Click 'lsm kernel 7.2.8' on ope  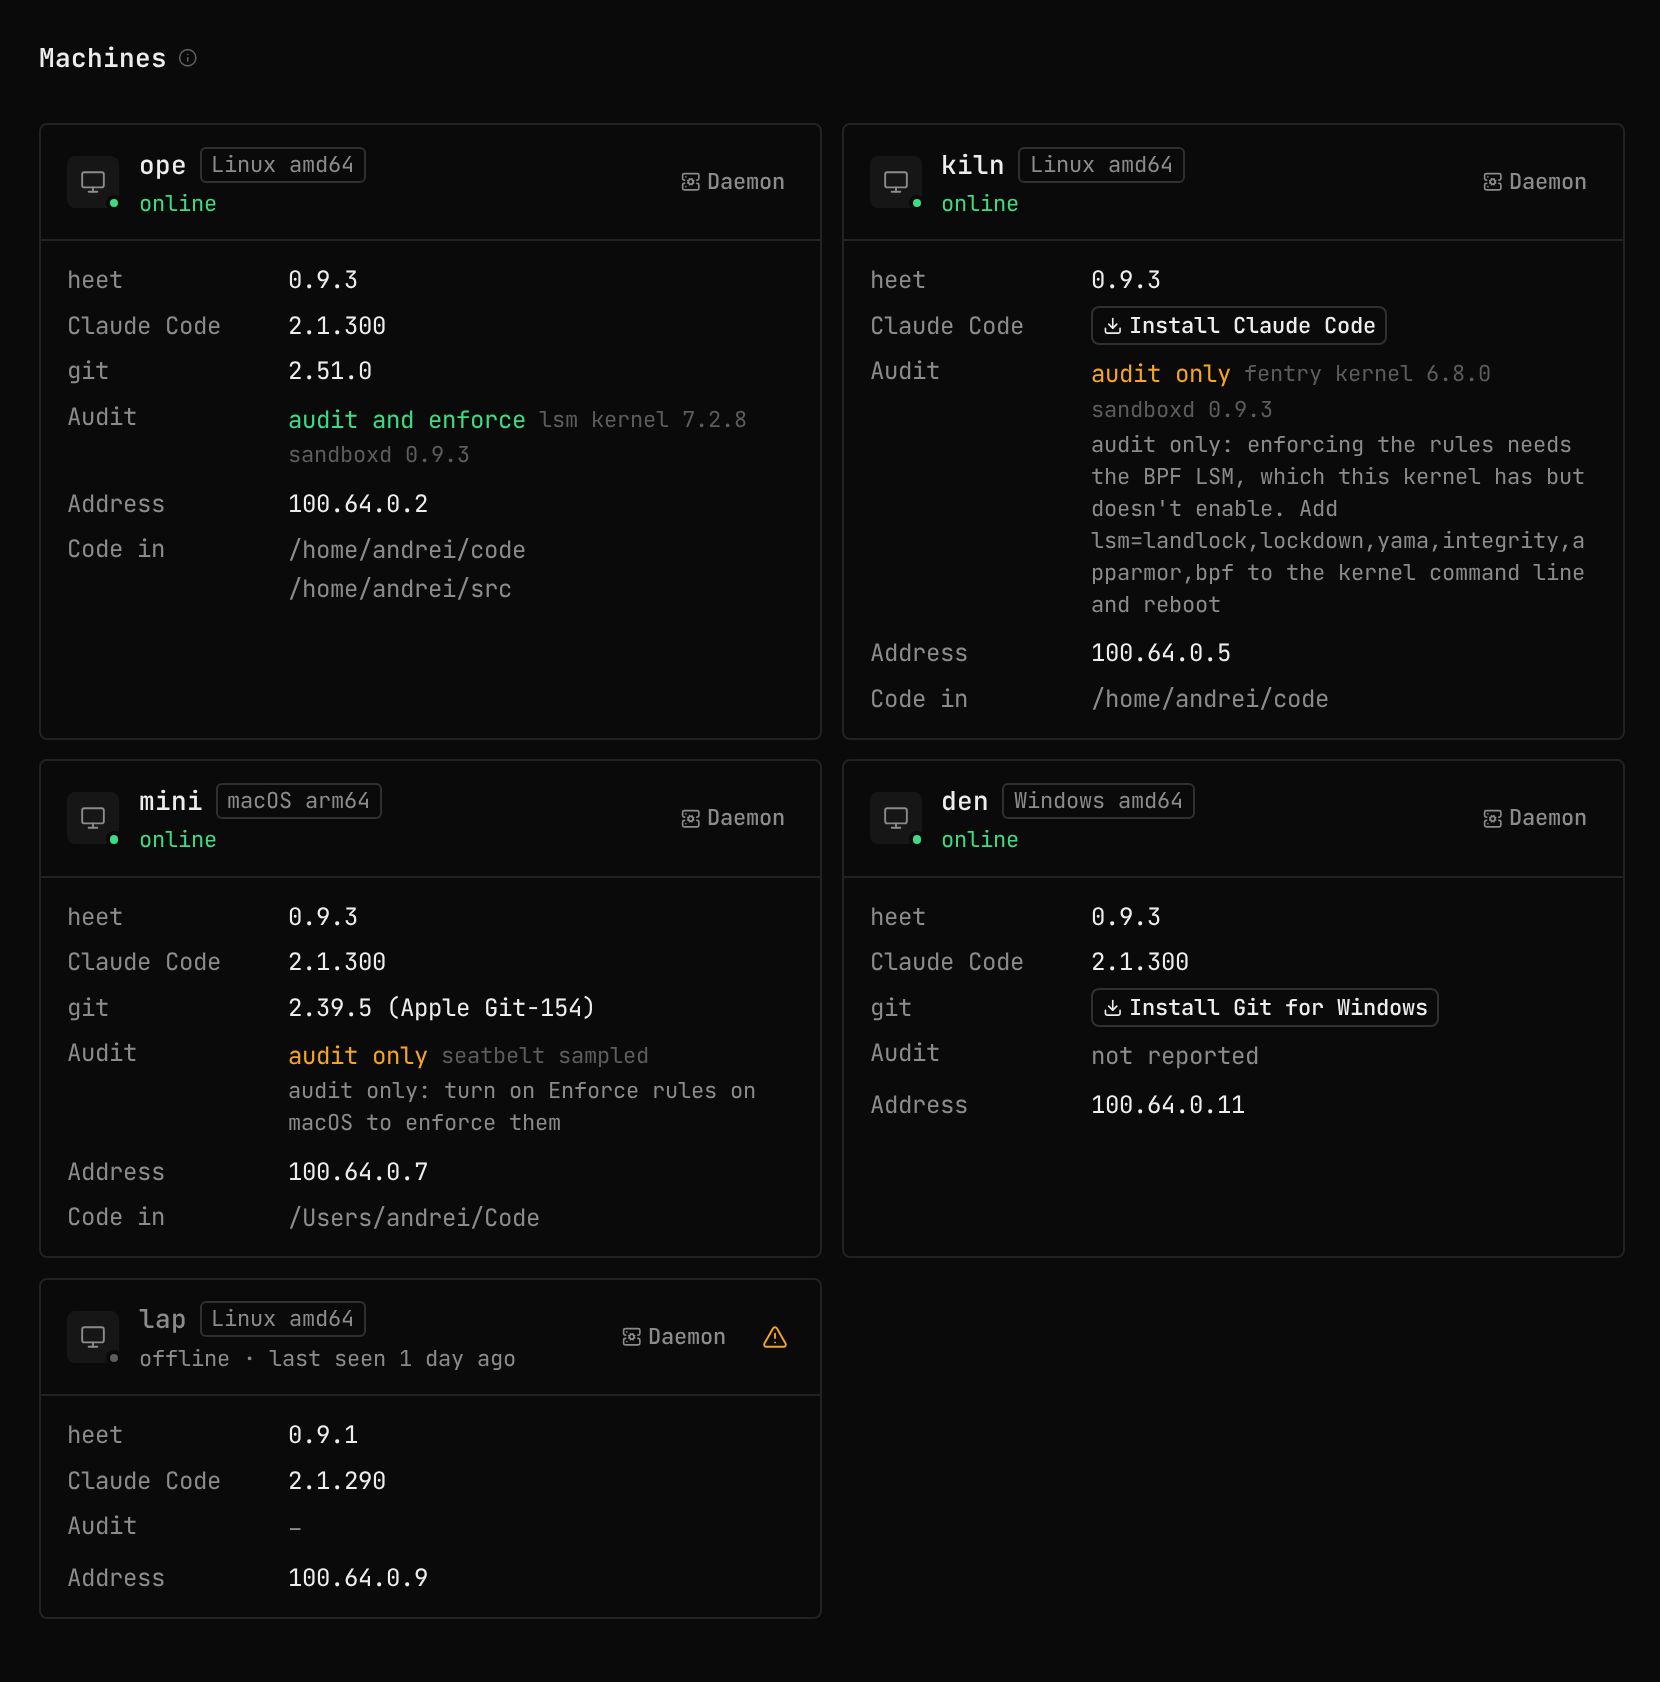click(643, 420)
